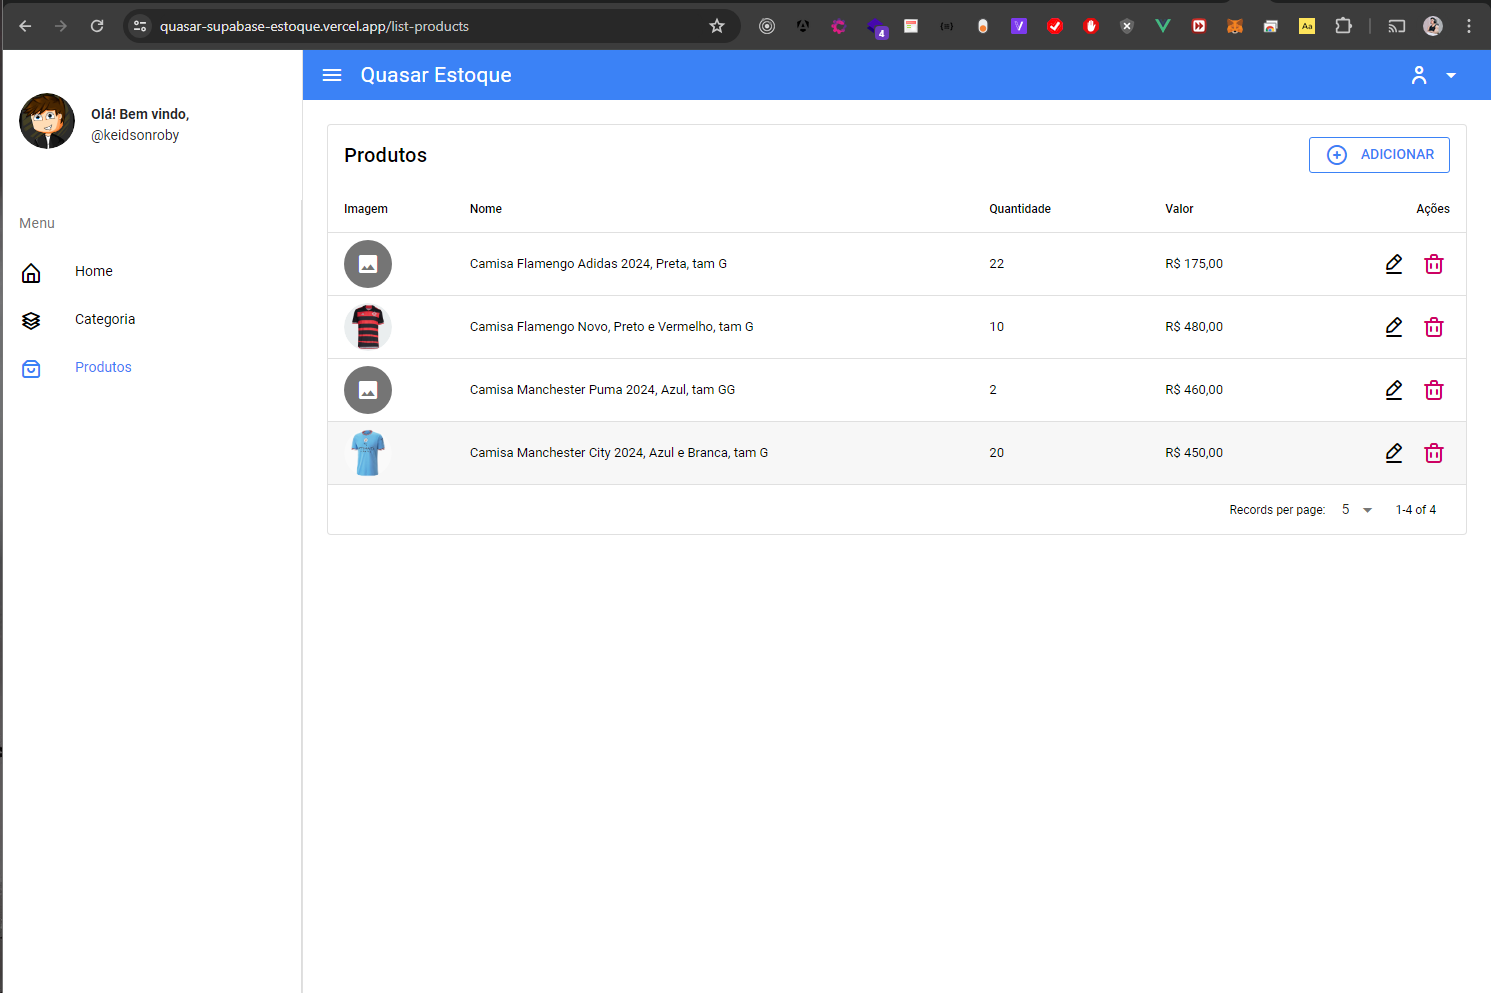The width and height of the screenshot is (1491, 993).
Task: Click the keidsonroby profile avatar
Action: click(x=47, y=121)
